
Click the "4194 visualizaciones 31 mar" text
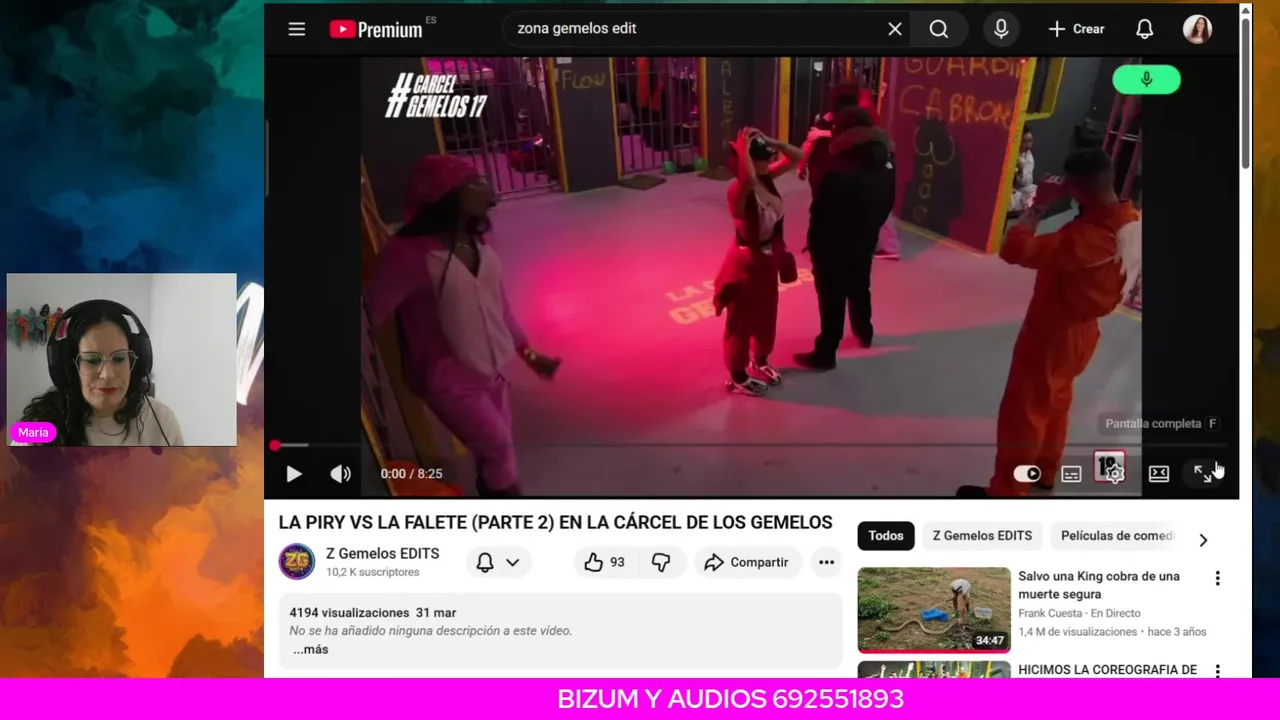click(373, 613)
